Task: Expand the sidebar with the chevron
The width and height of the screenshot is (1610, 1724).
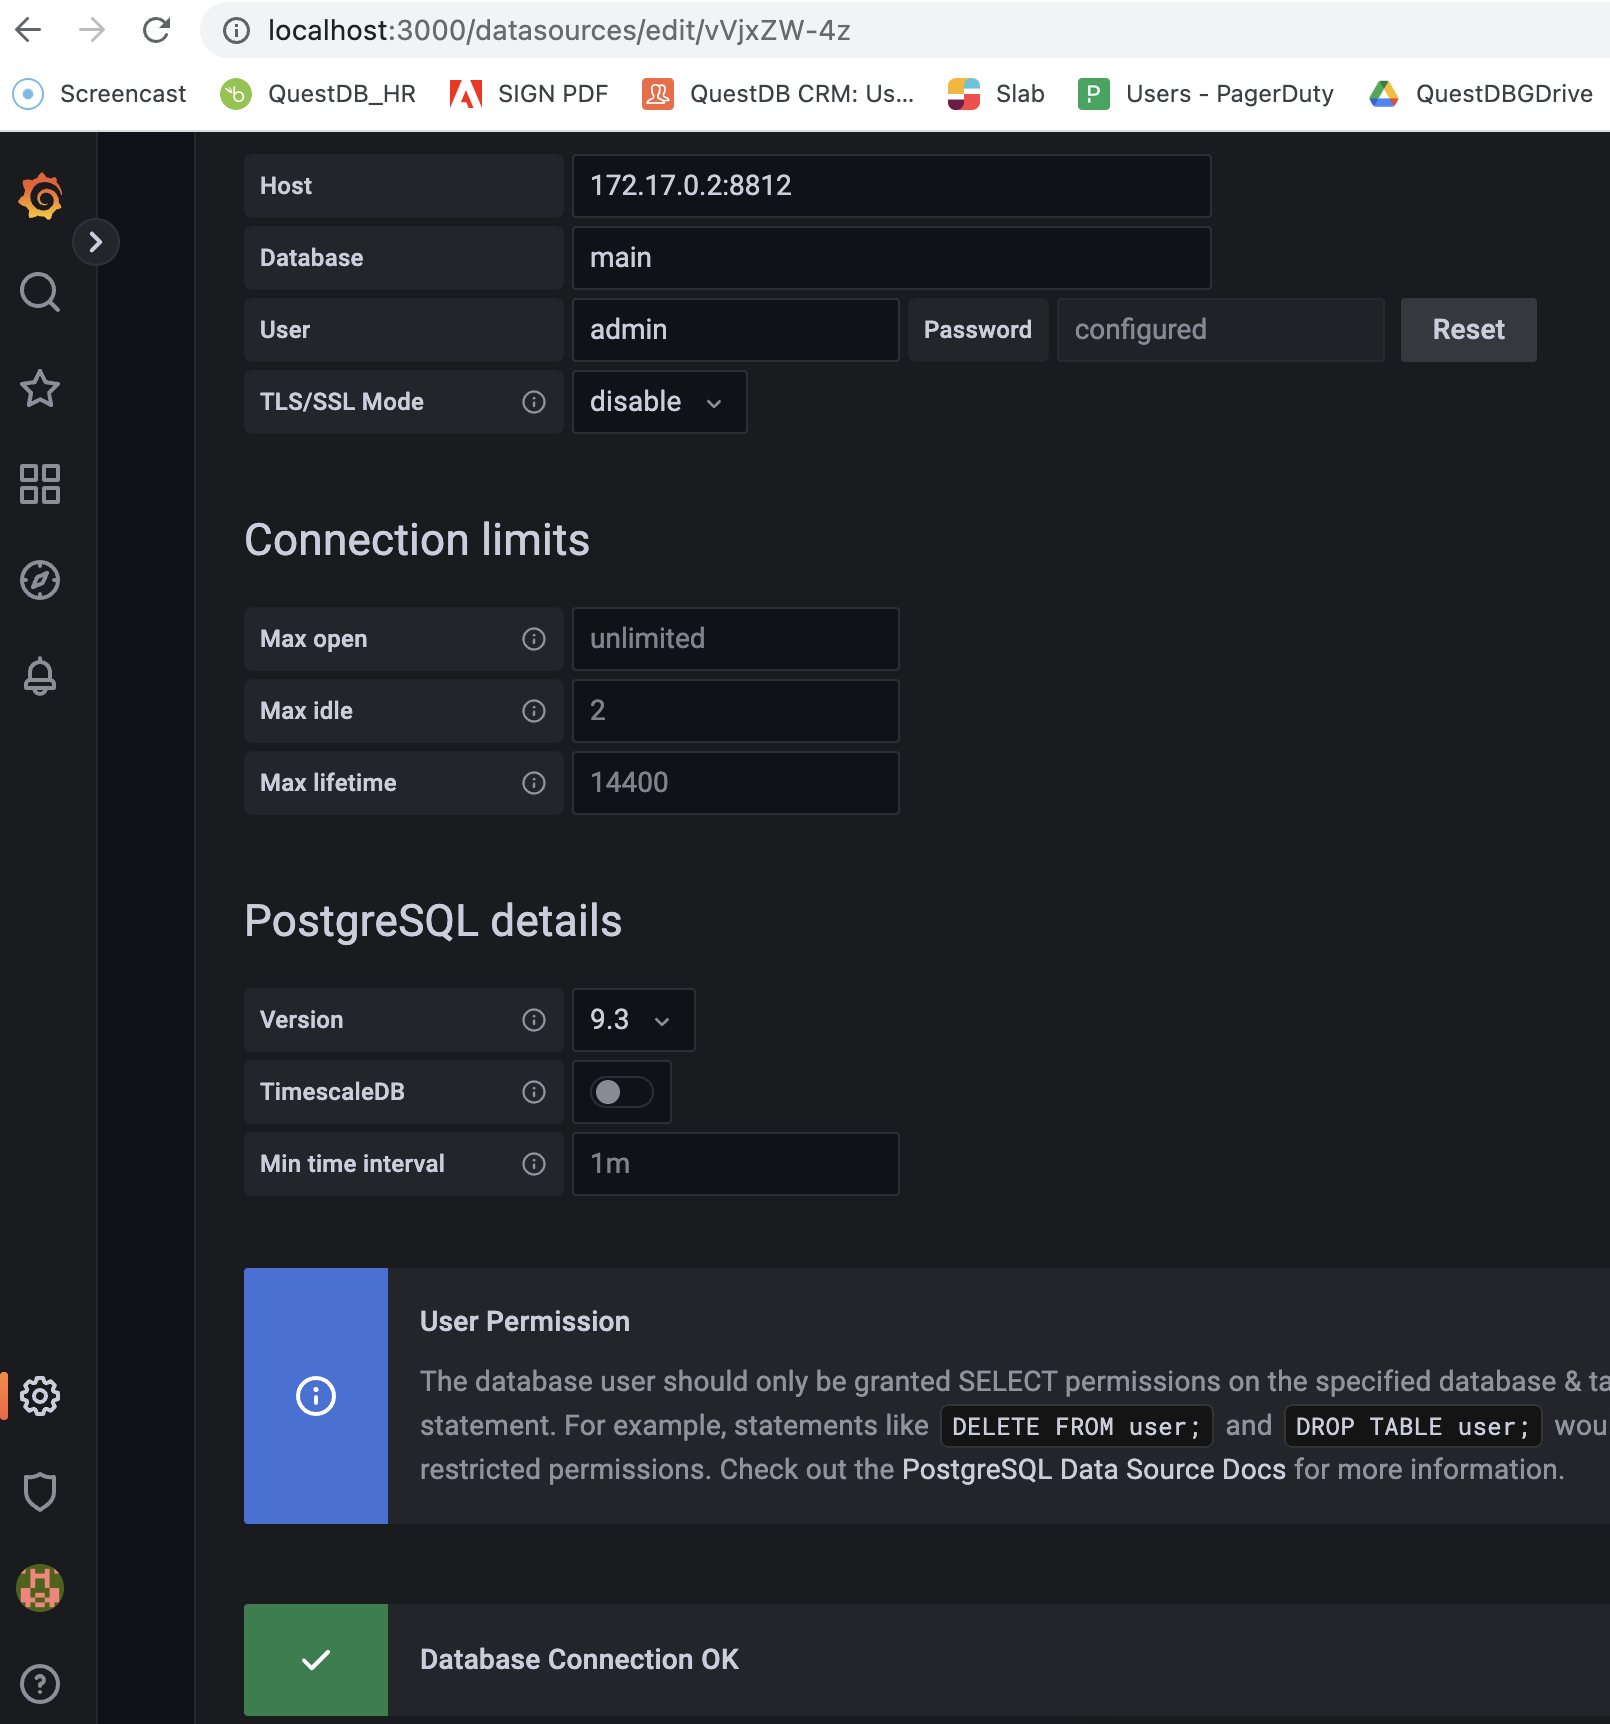Action: pyautogui.click(x=96, y=242)
